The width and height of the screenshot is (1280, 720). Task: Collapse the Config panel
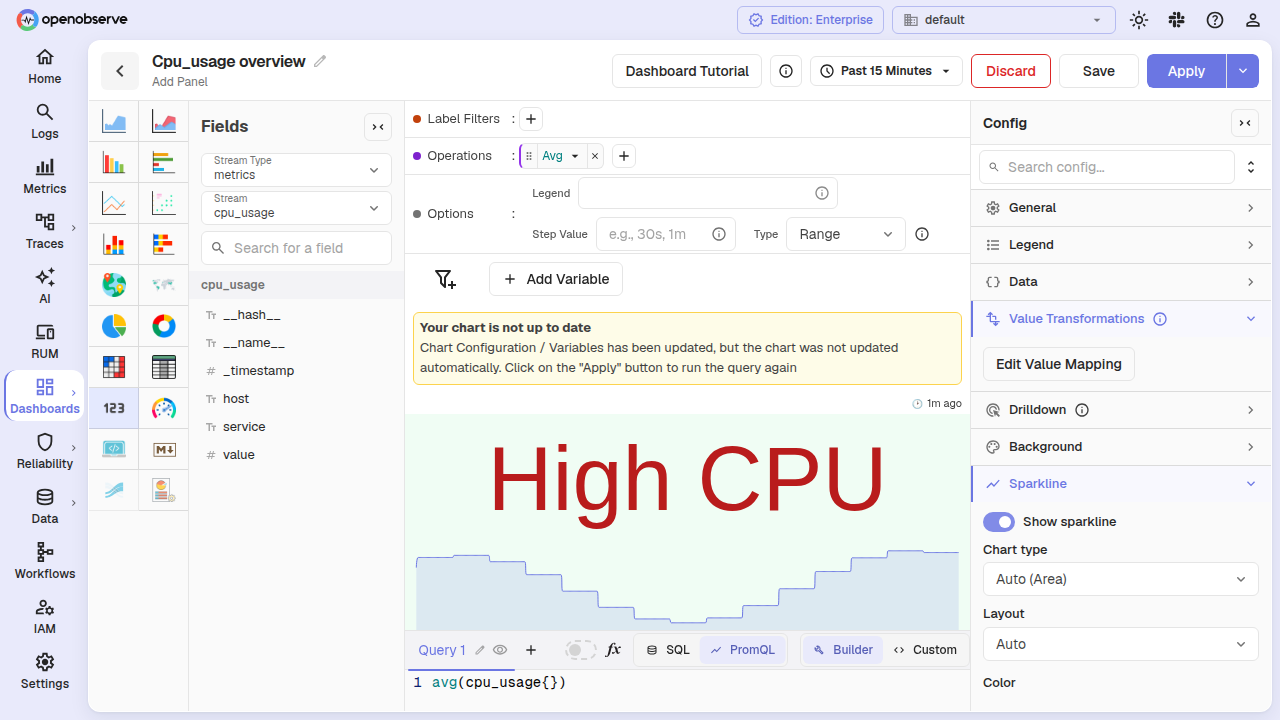(1245, 123)
